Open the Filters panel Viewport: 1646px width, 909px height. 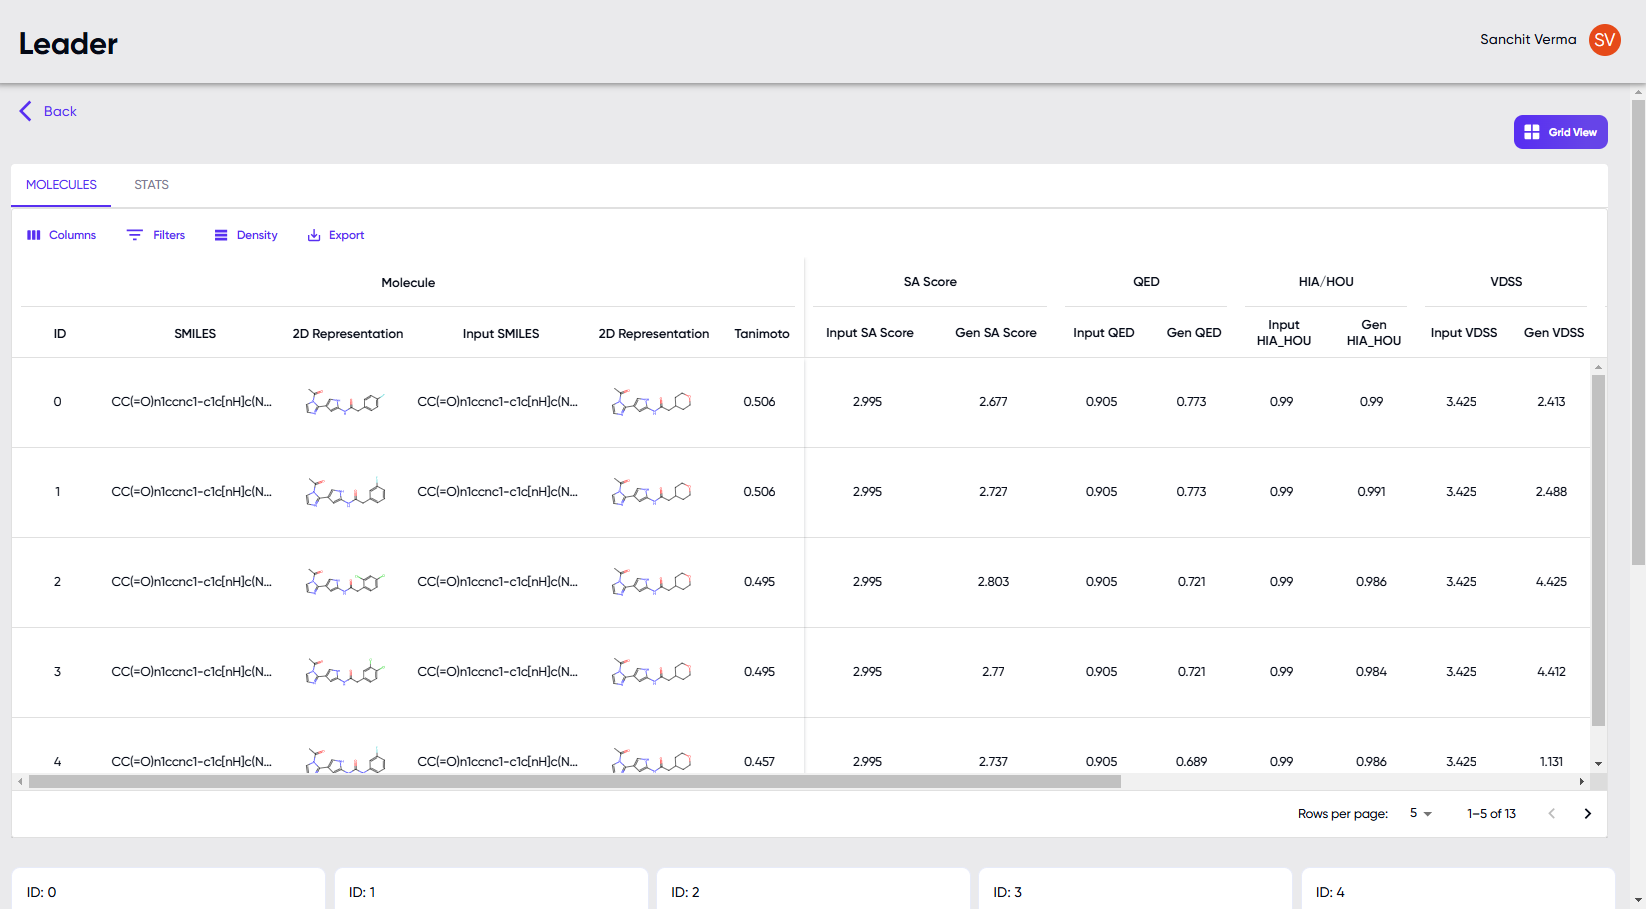point(156,235)
